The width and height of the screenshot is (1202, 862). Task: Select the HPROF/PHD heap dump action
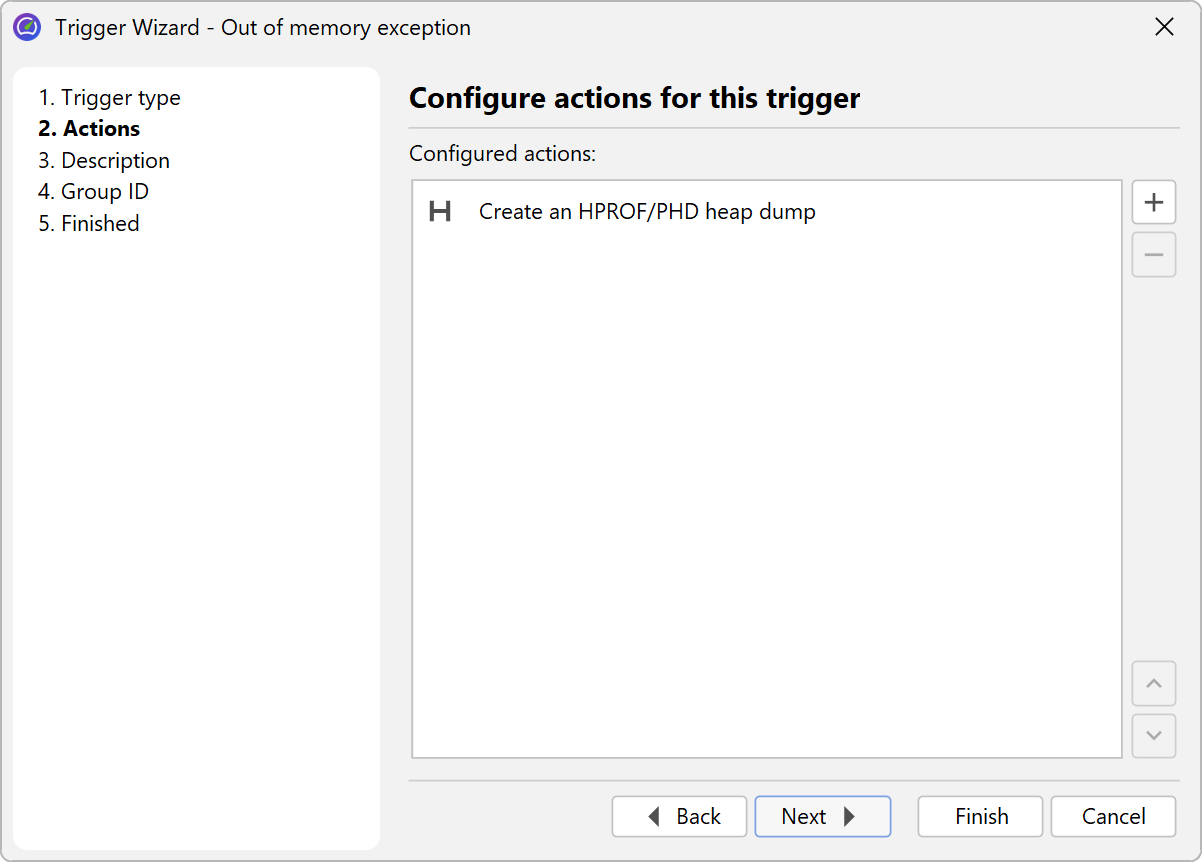[647, 212]
